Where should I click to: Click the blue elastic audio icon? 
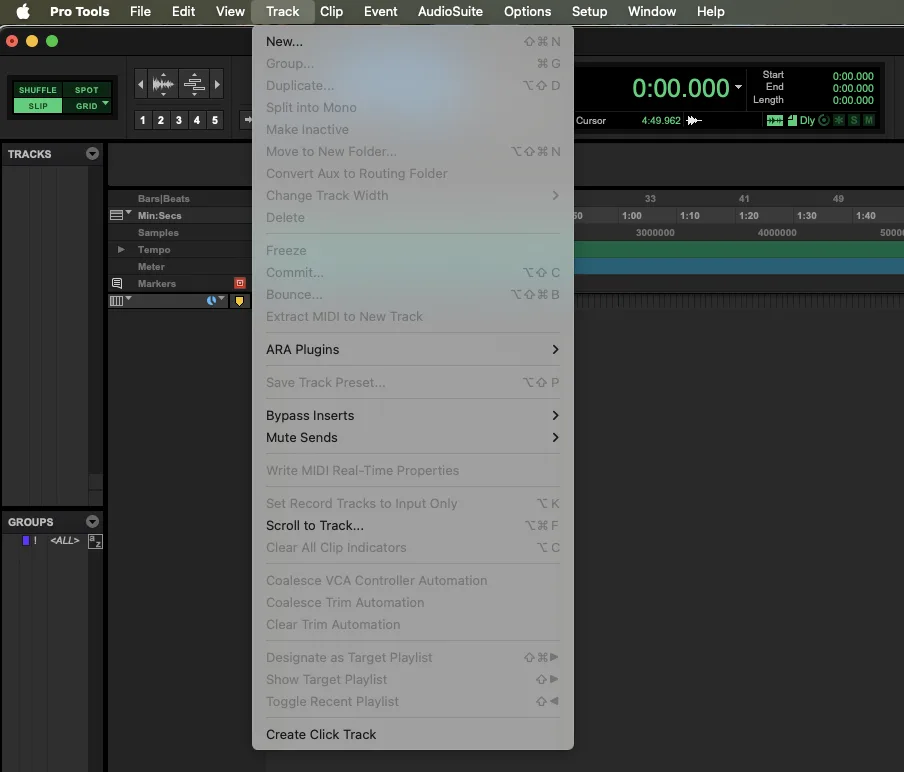pyautogui.click(x=212, y=300)
